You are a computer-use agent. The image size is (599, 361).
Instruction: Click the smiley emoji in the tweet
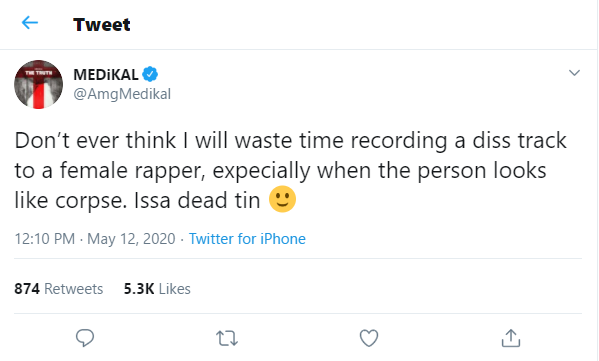coord(282,199)
